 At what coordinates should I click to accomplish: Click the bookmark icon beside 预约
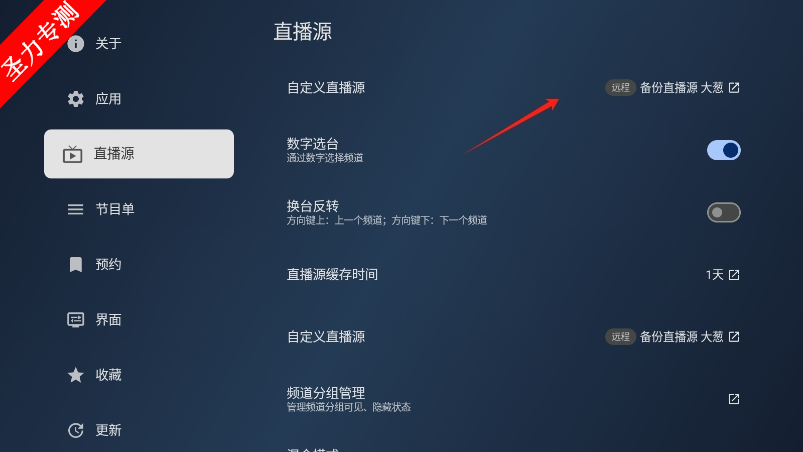click(76, 265)
